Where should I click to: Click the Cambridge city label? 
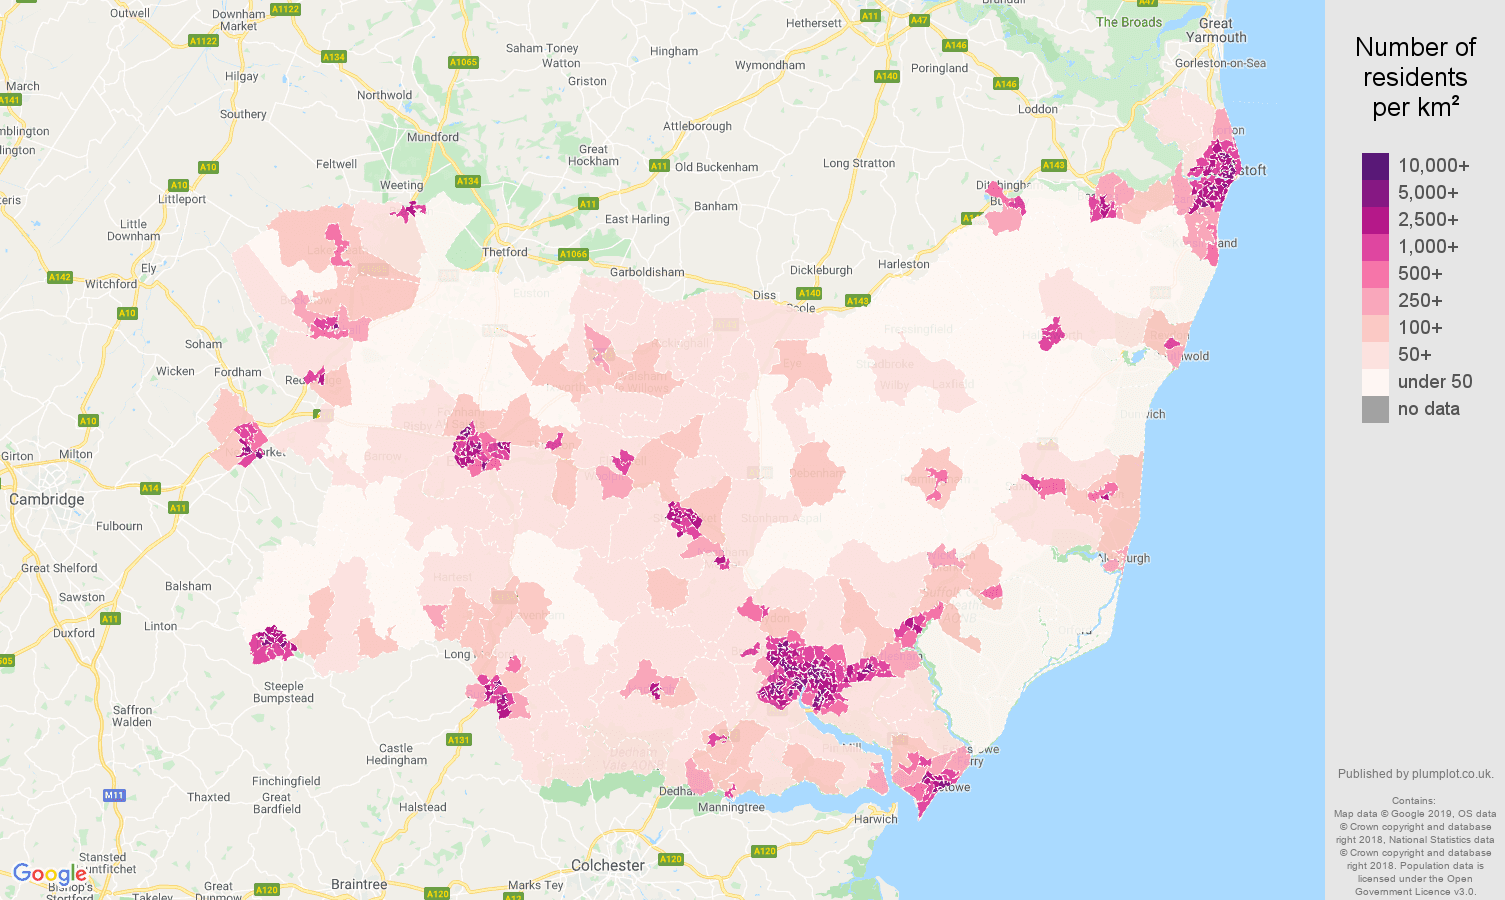[47, 499]
